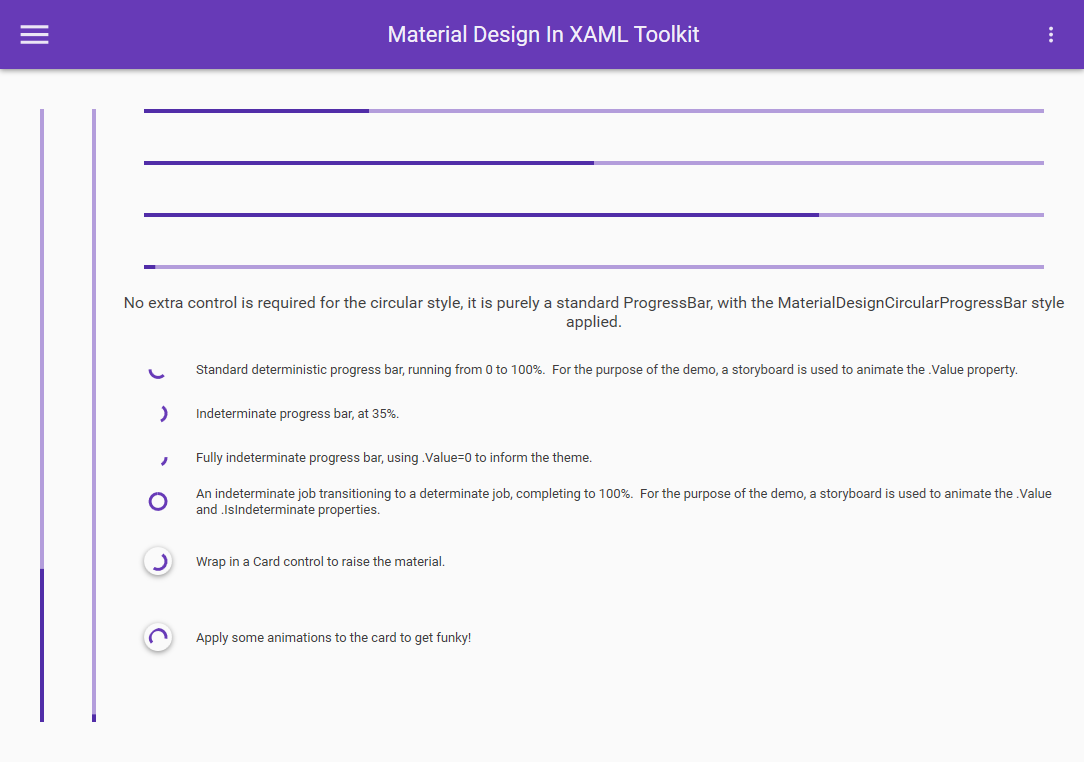
Task: Click the fourth horizontal progress bar near zero
Action: (x=594, y=267)
